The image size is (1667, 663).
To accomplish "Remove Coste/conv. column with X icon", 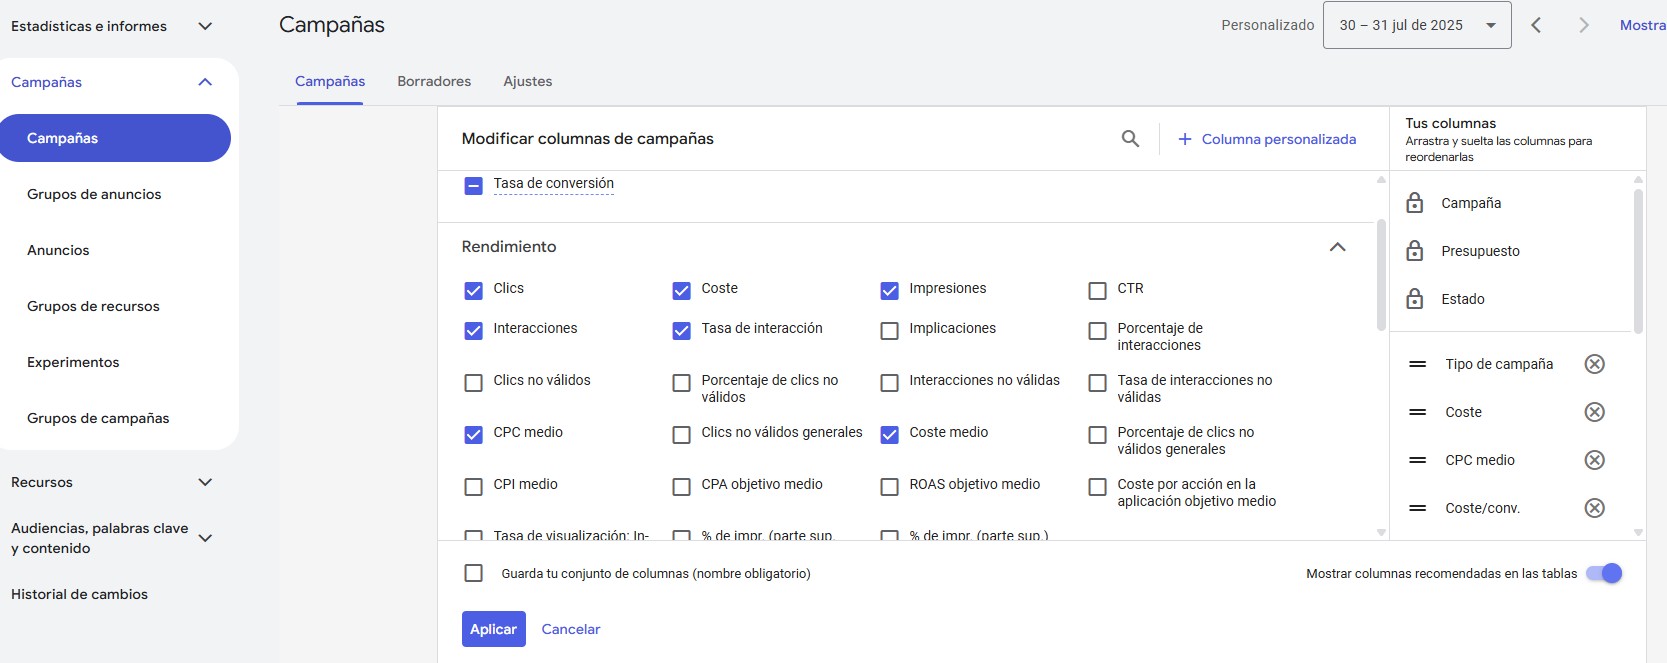I will coord(1595,508).
